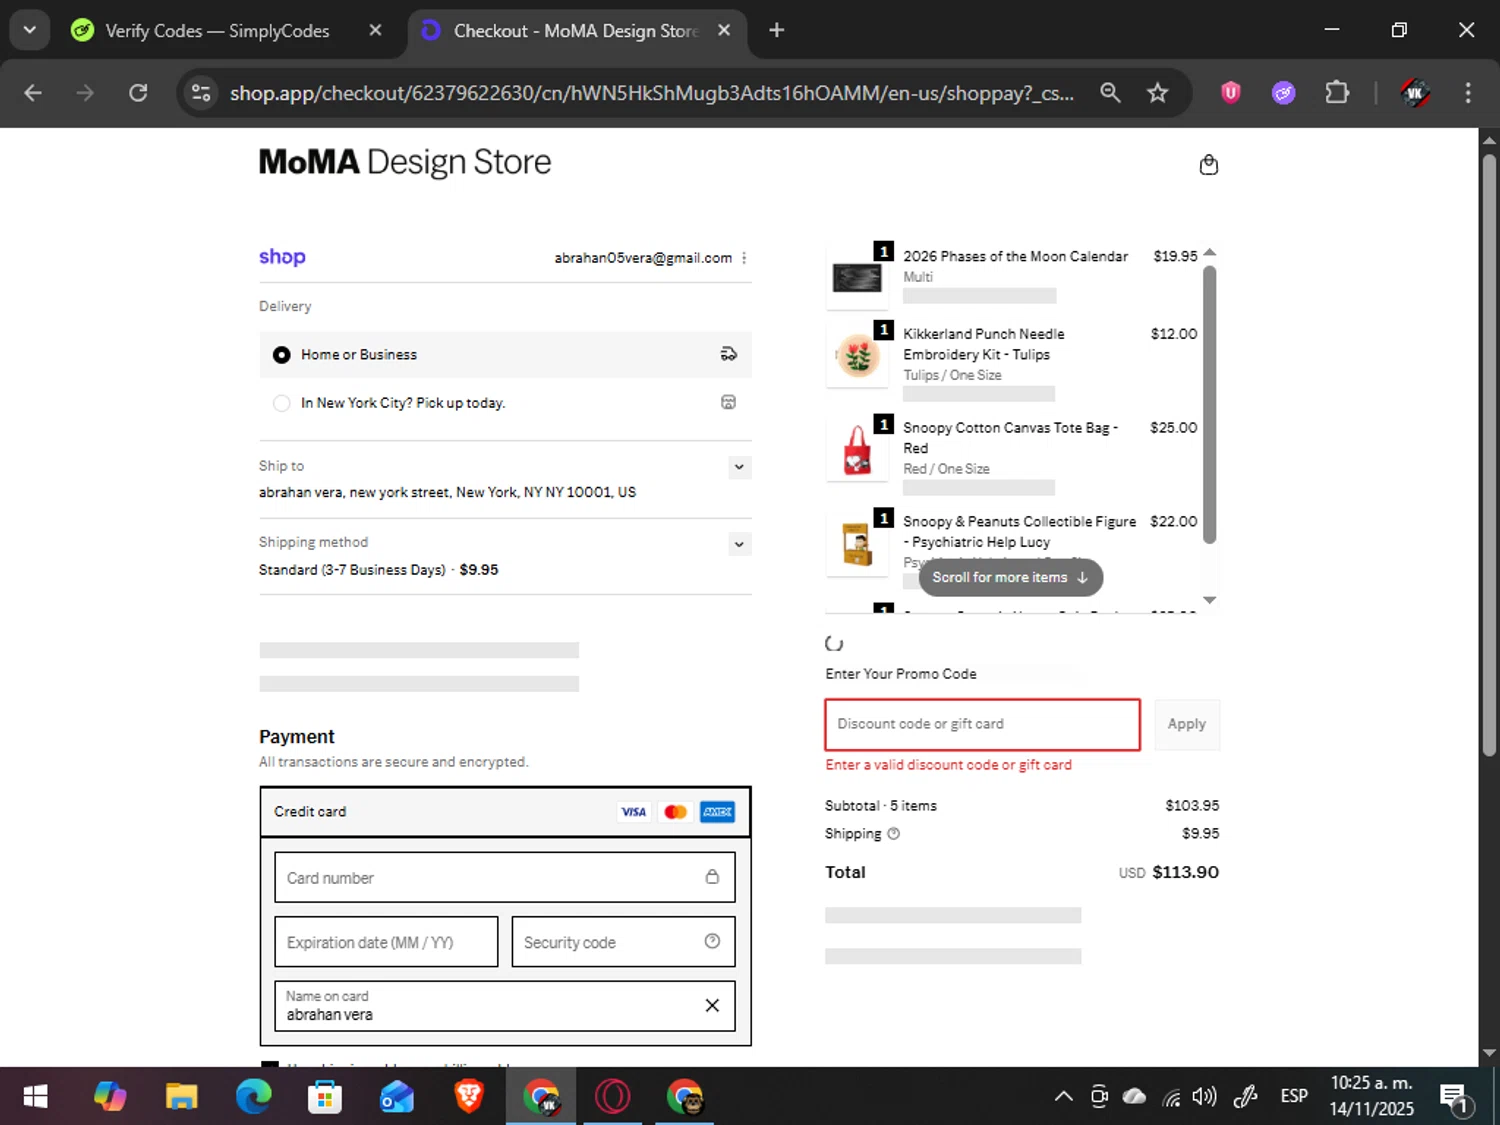Open account options menu next to email
Image resolution: width=1500 pixels, height=1125 pixels.
tap(744, 258)
